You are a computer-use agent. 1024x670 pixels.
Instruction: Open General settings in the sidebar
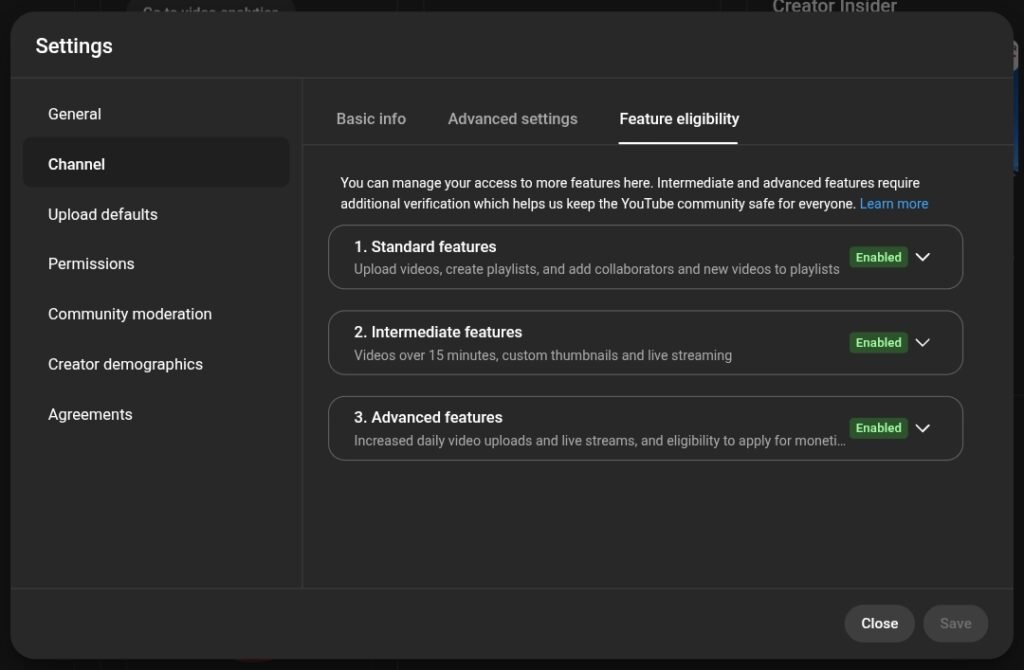75,114
